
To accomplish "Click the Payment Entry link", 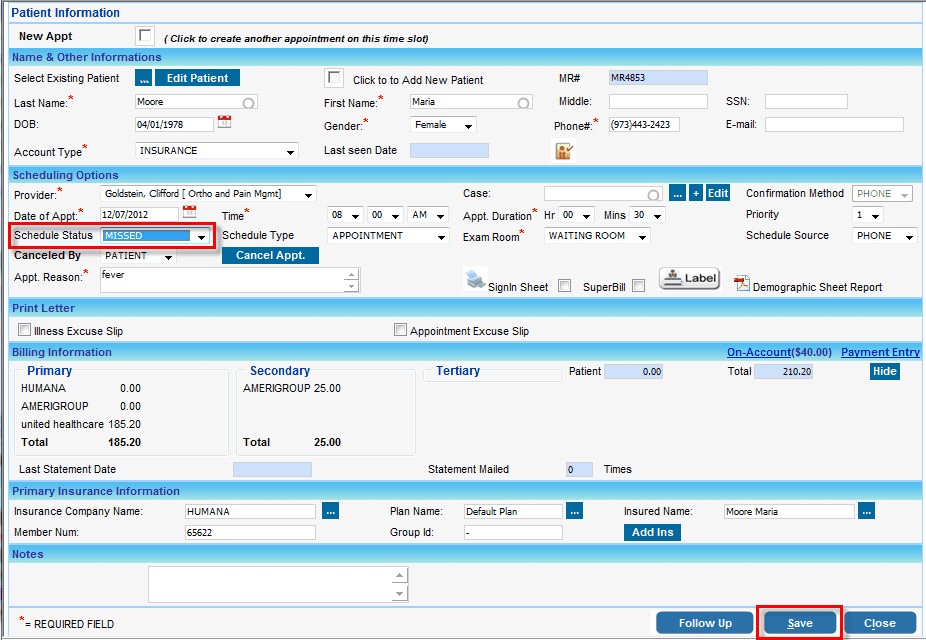I will (x=880, y=352).
